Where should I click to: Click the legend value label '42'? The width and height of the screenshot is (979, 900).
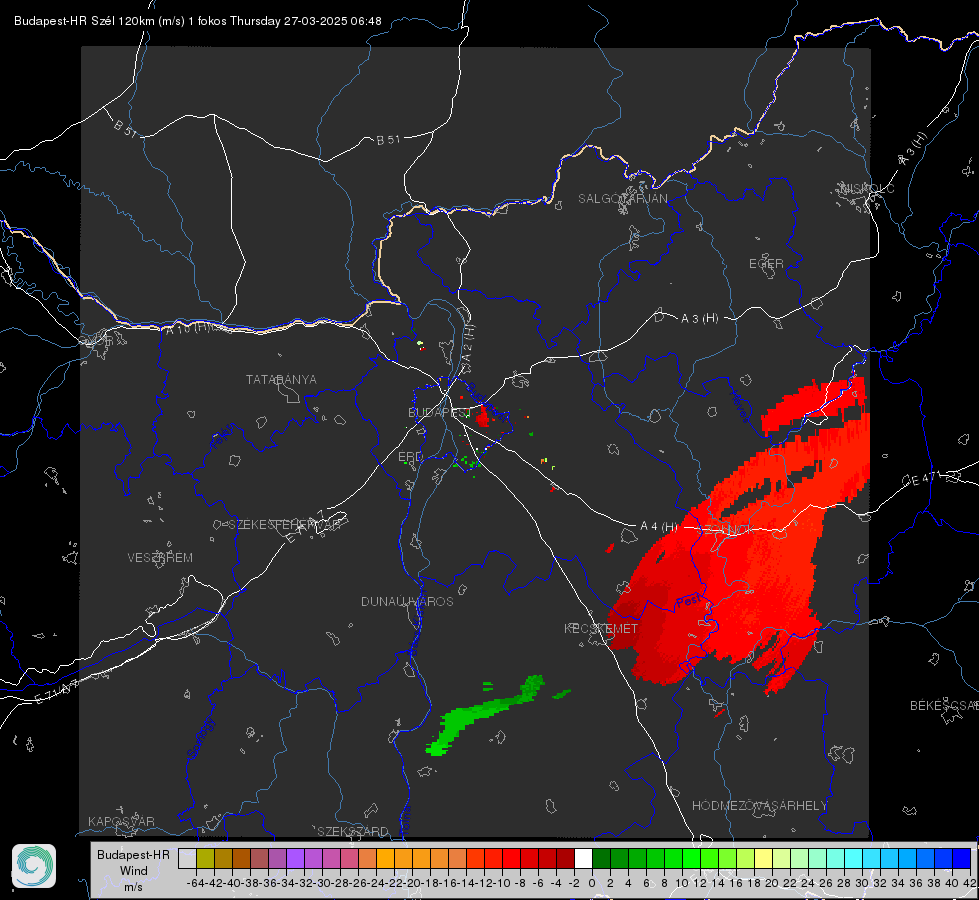(969, 883)
